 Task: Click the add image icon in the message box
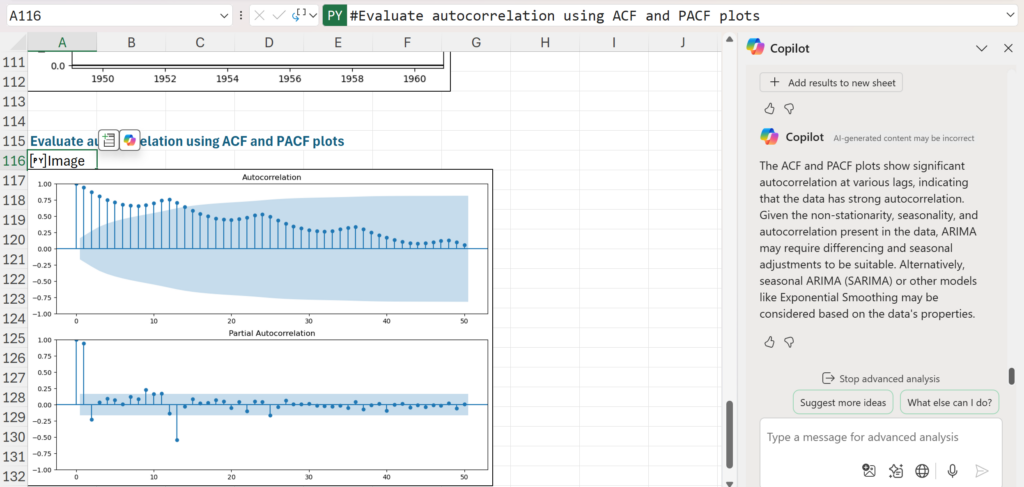[868, 470]
